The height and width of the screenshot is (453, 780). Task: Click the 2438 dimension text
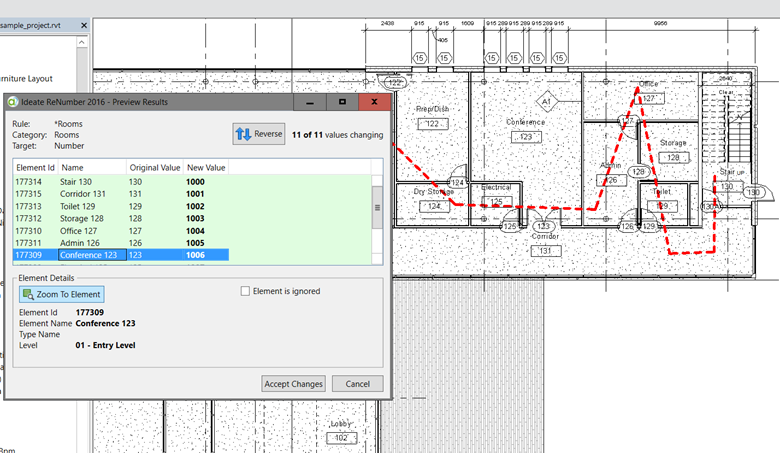point(388,23)
